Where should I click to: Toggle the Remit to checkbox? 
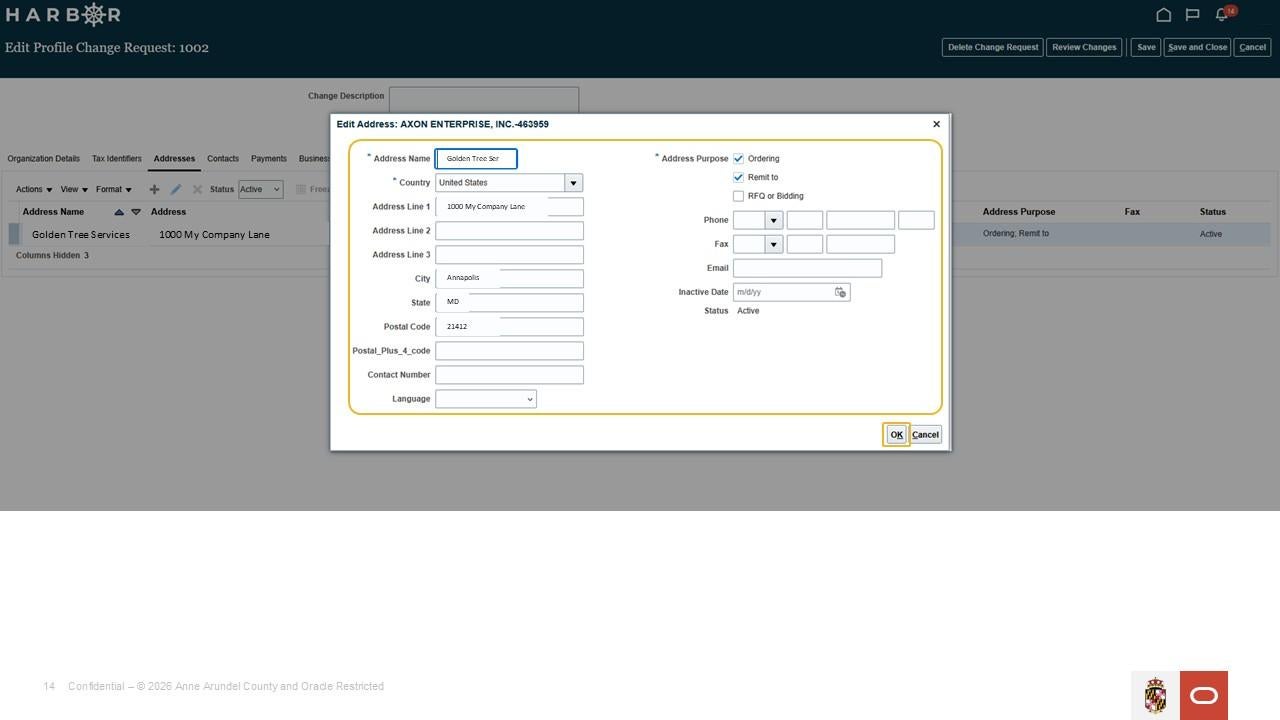tap(738, 177)
